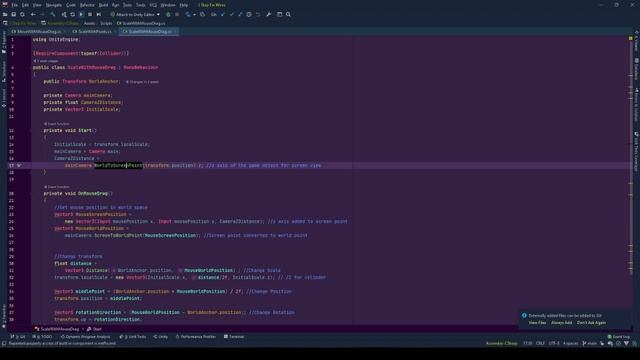Image resolution: width=640 pixels, height=360 pixels.
Task: Open the Edit menu
Action: [x=25, y=5]
